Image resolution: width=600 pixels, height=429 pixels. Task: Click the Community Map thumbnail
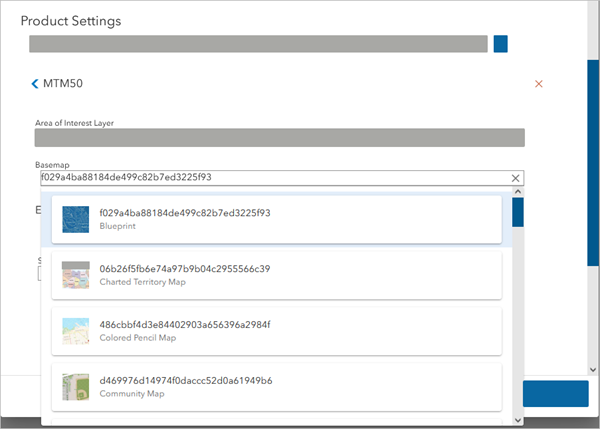pos(76,387)
